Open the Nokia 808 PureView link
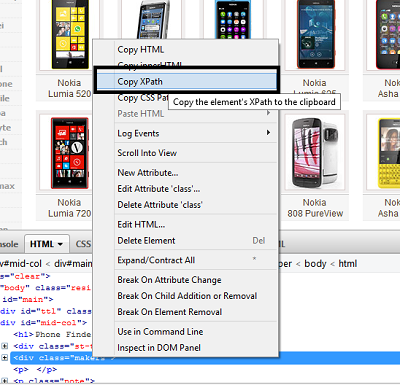The image size is (400, 385). pos(315,208)
